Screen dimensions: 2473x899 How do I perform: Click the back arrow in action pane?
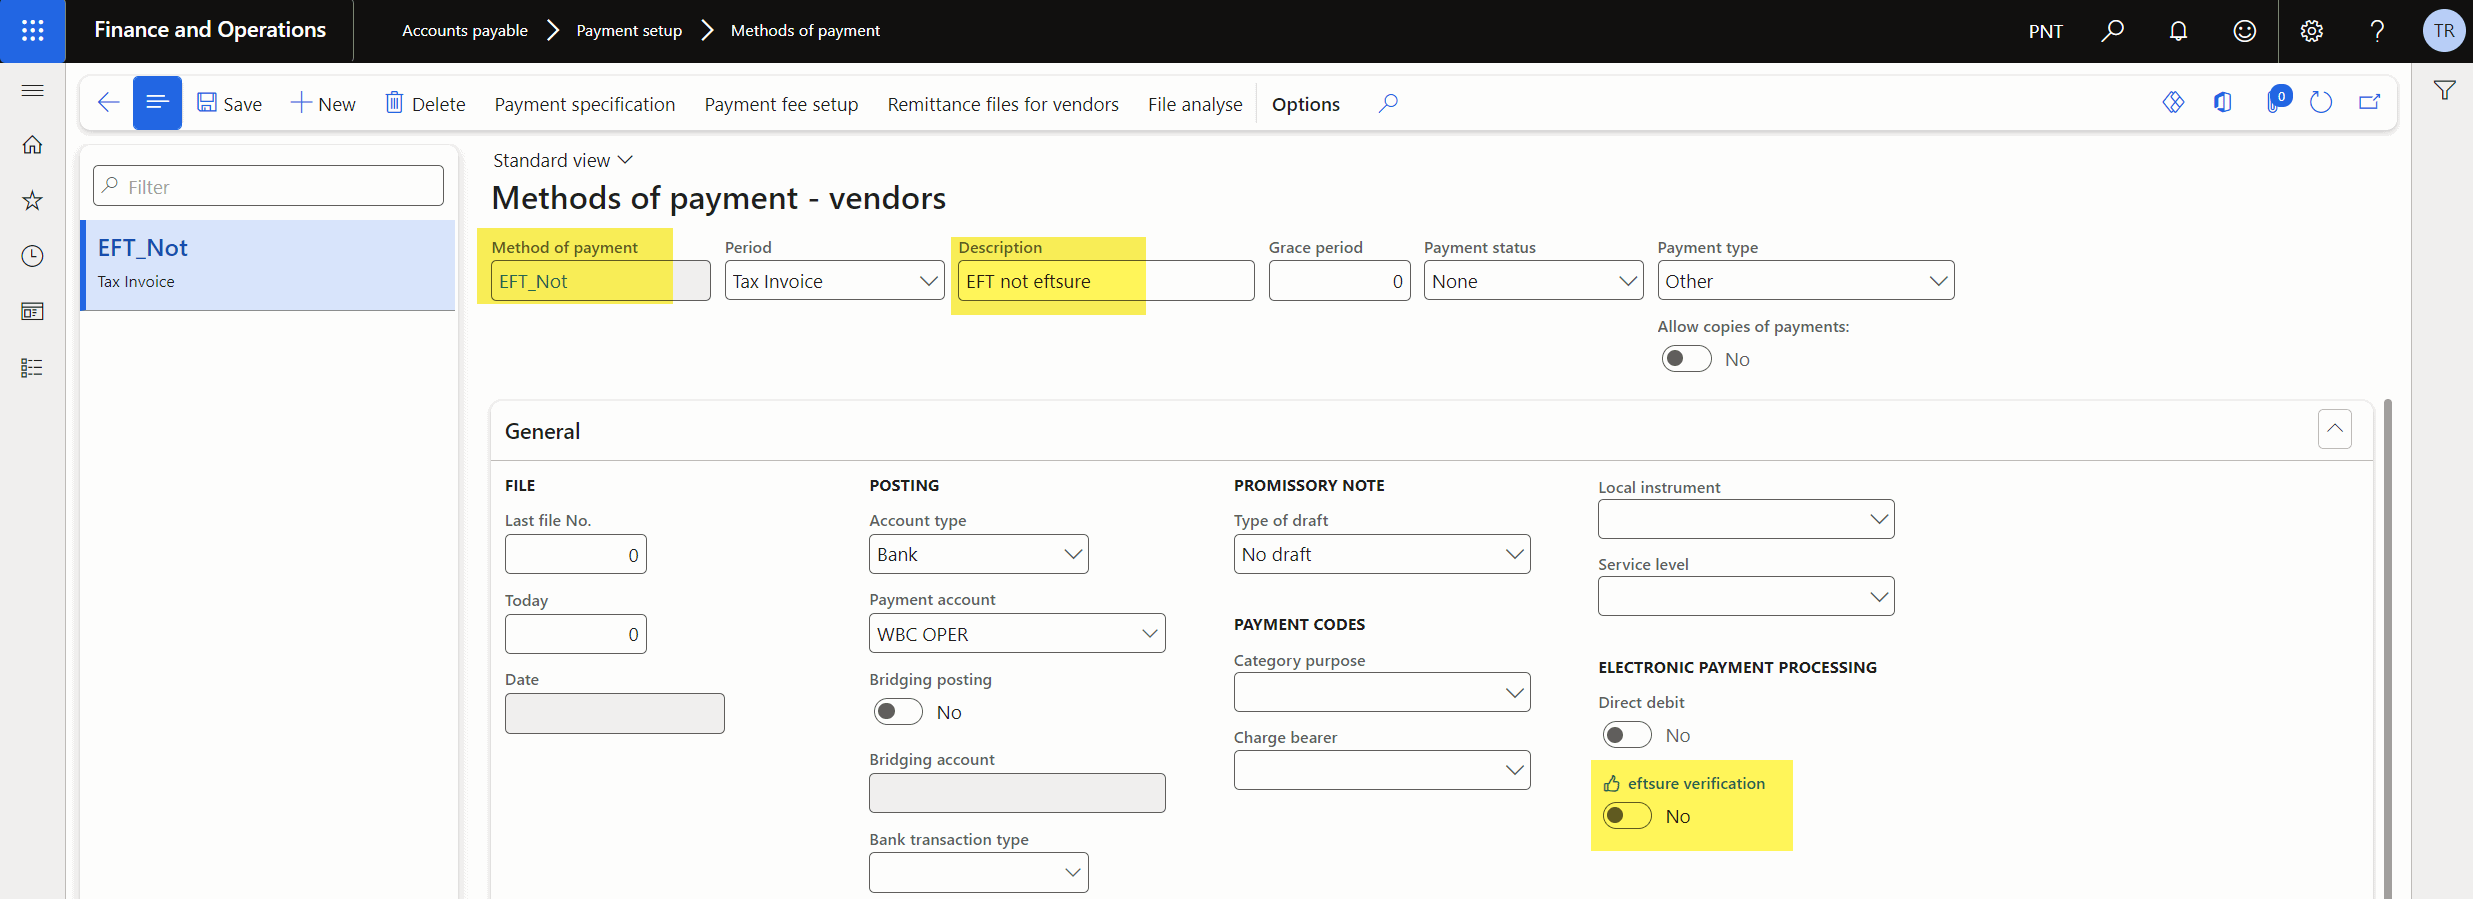click(108, 103)
